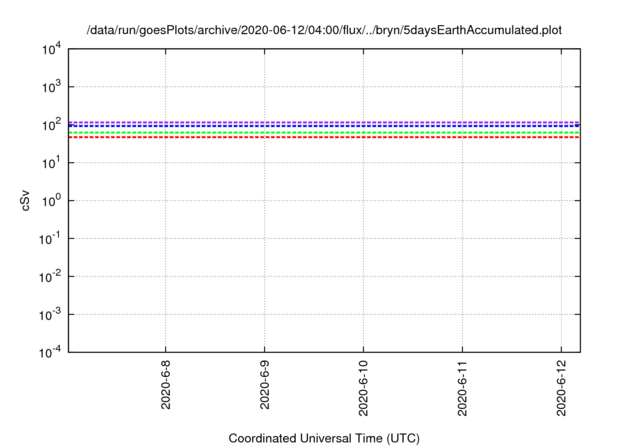Screen dimensions: 640x448
Task: Click the 10^0 y-axis tick label
Action: tap(51, 201)
